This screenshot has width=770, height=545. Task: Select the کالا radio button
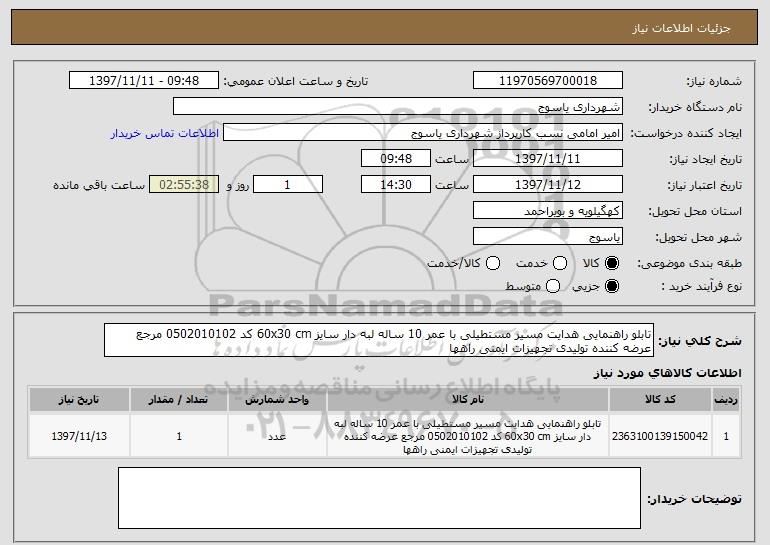pos(612,263)
